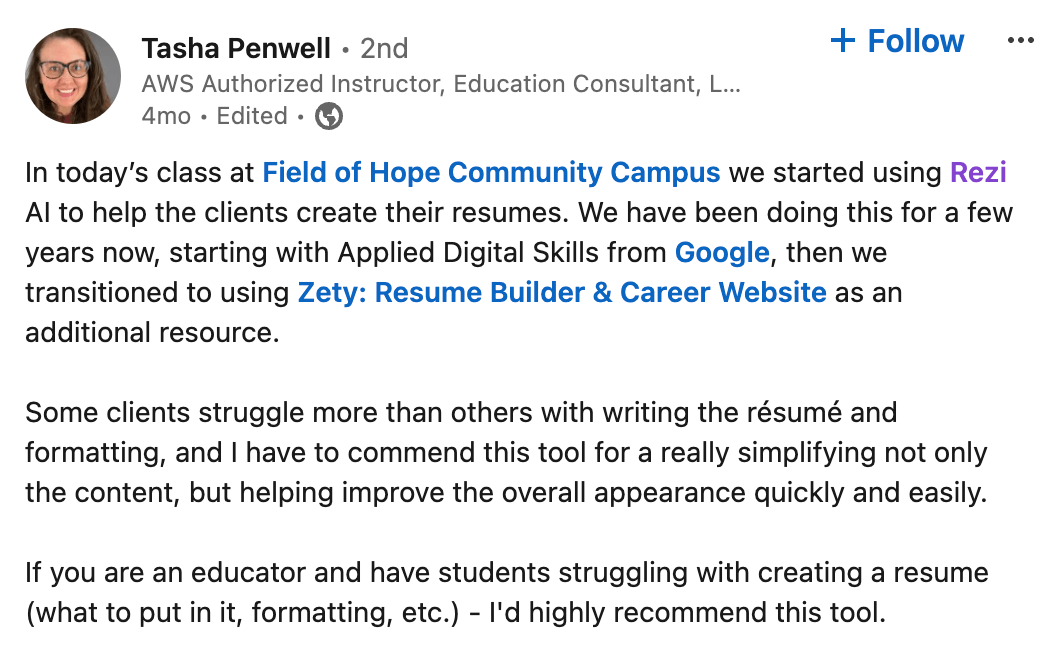The width and height of the screenshot is (1058, 646).
Task: Visit the Google company mention
Action: (x=722, y=253)
